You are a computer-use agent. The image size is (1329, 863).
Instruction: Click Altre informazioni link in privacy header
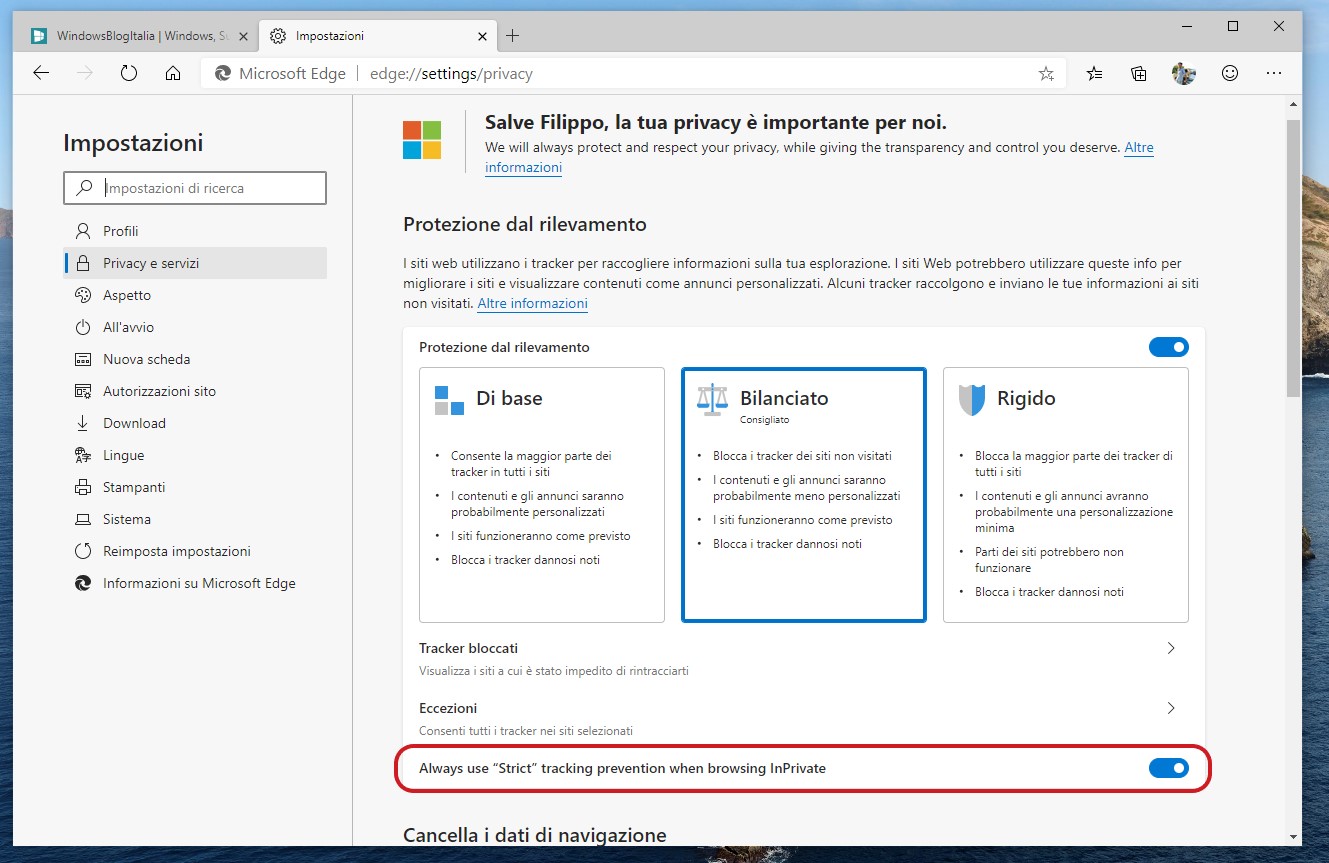(1139, 147)
